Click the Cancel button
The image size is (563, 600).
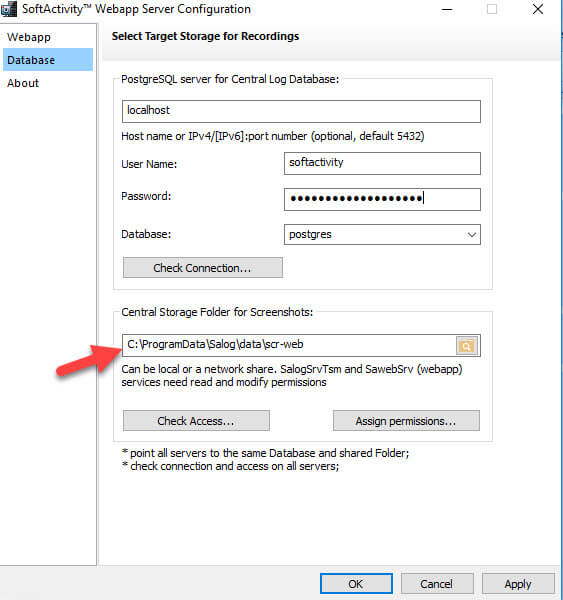click(x=437, y=584)
